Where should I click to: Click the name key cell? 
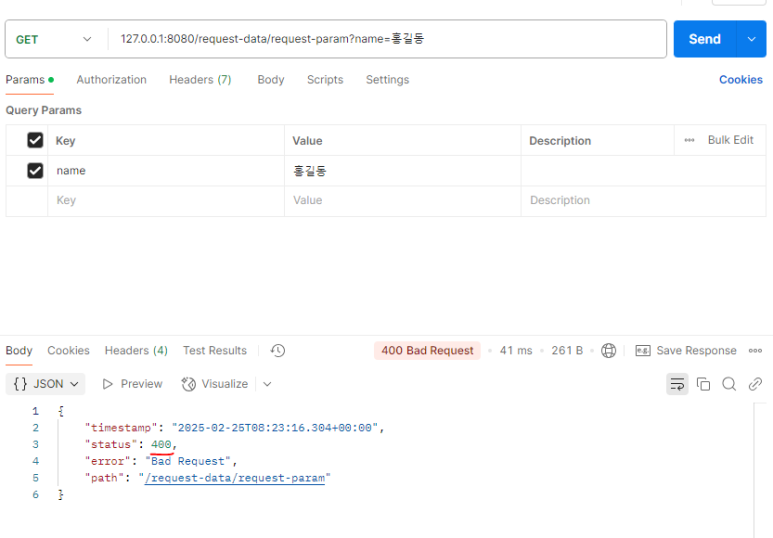click(x=166, y=171)
